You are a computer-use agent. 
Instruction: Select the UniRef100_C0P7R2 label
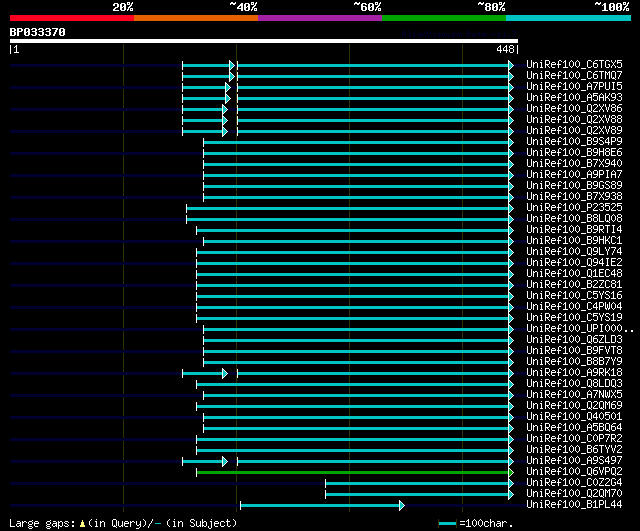[574, 439]
